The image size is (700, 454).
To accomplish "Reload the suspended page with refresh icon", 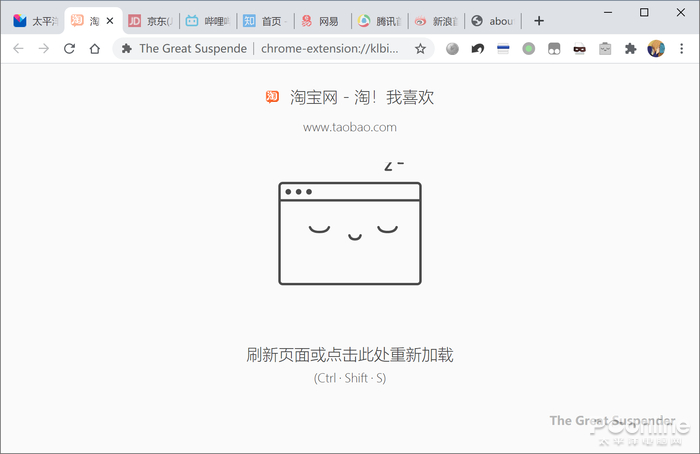I will point(69,48).
